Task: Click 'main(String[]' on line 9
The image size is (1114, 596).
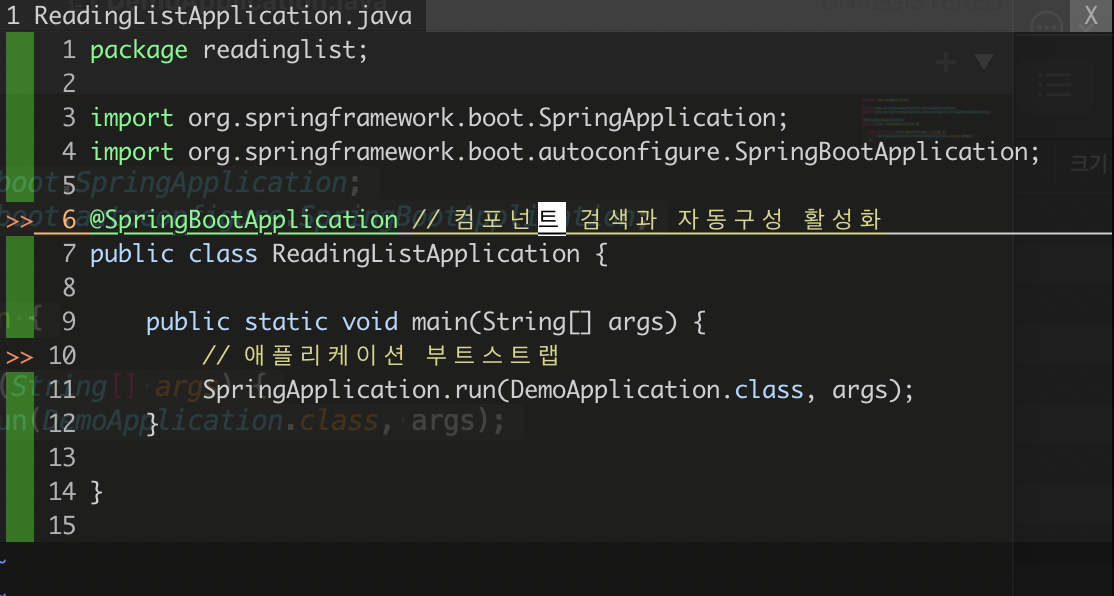Action: pos(502,322)
